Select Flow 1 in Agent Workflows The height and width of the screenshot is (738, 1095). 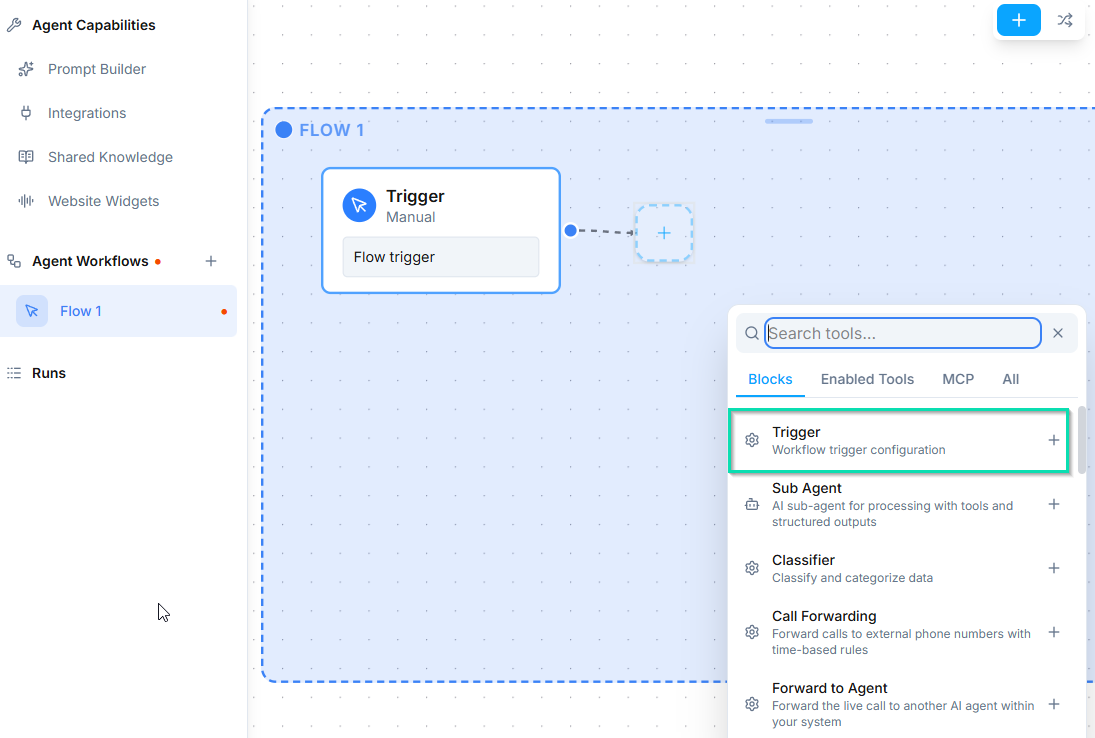click(x=81, y=311)
